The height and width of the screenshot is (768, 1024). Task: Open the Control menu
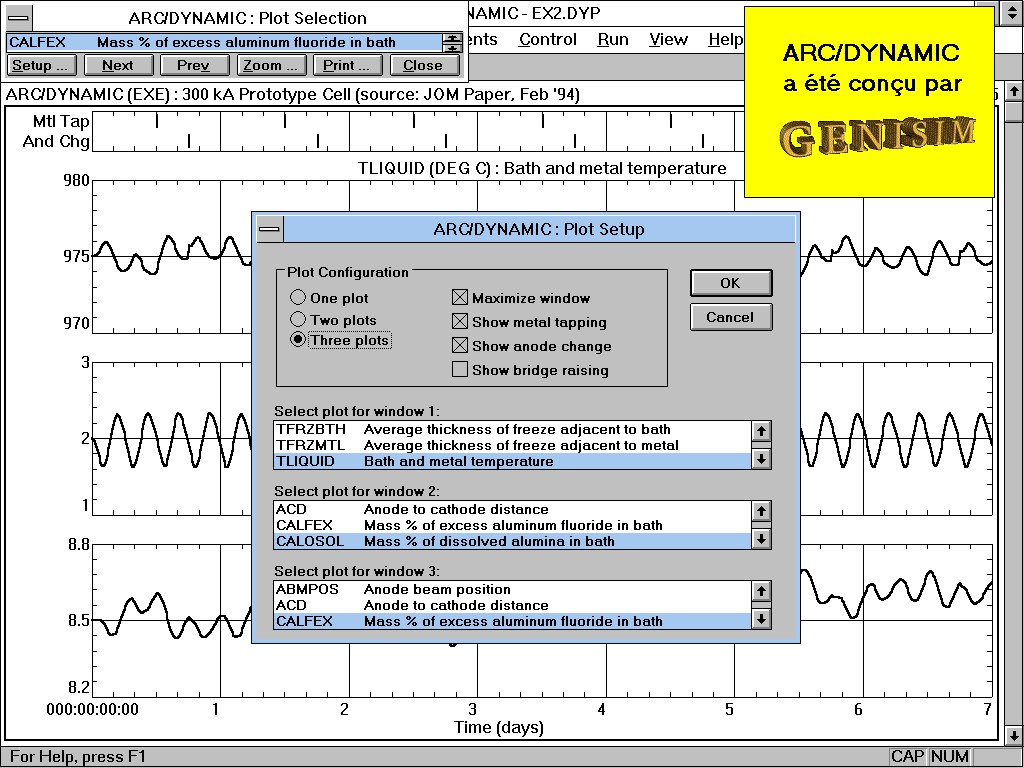[x=547, y=40]
